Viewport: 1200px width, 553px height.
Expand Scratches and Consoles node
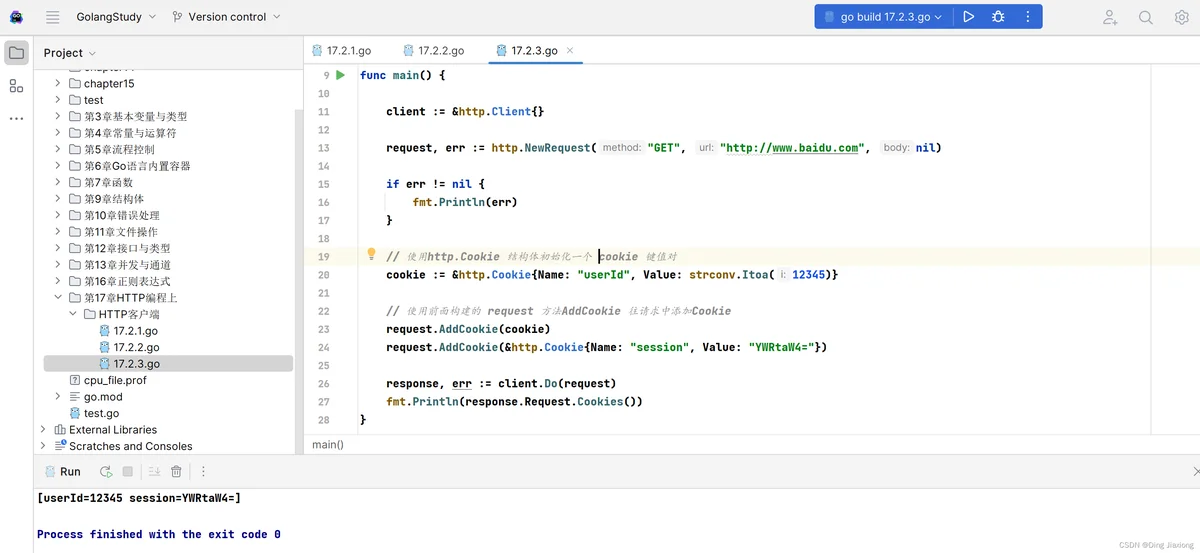point(43,446)
